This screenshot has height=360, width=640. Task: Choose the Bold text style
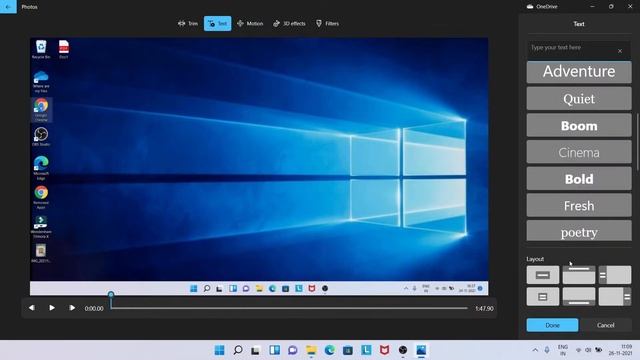click(x=579, y=179)
